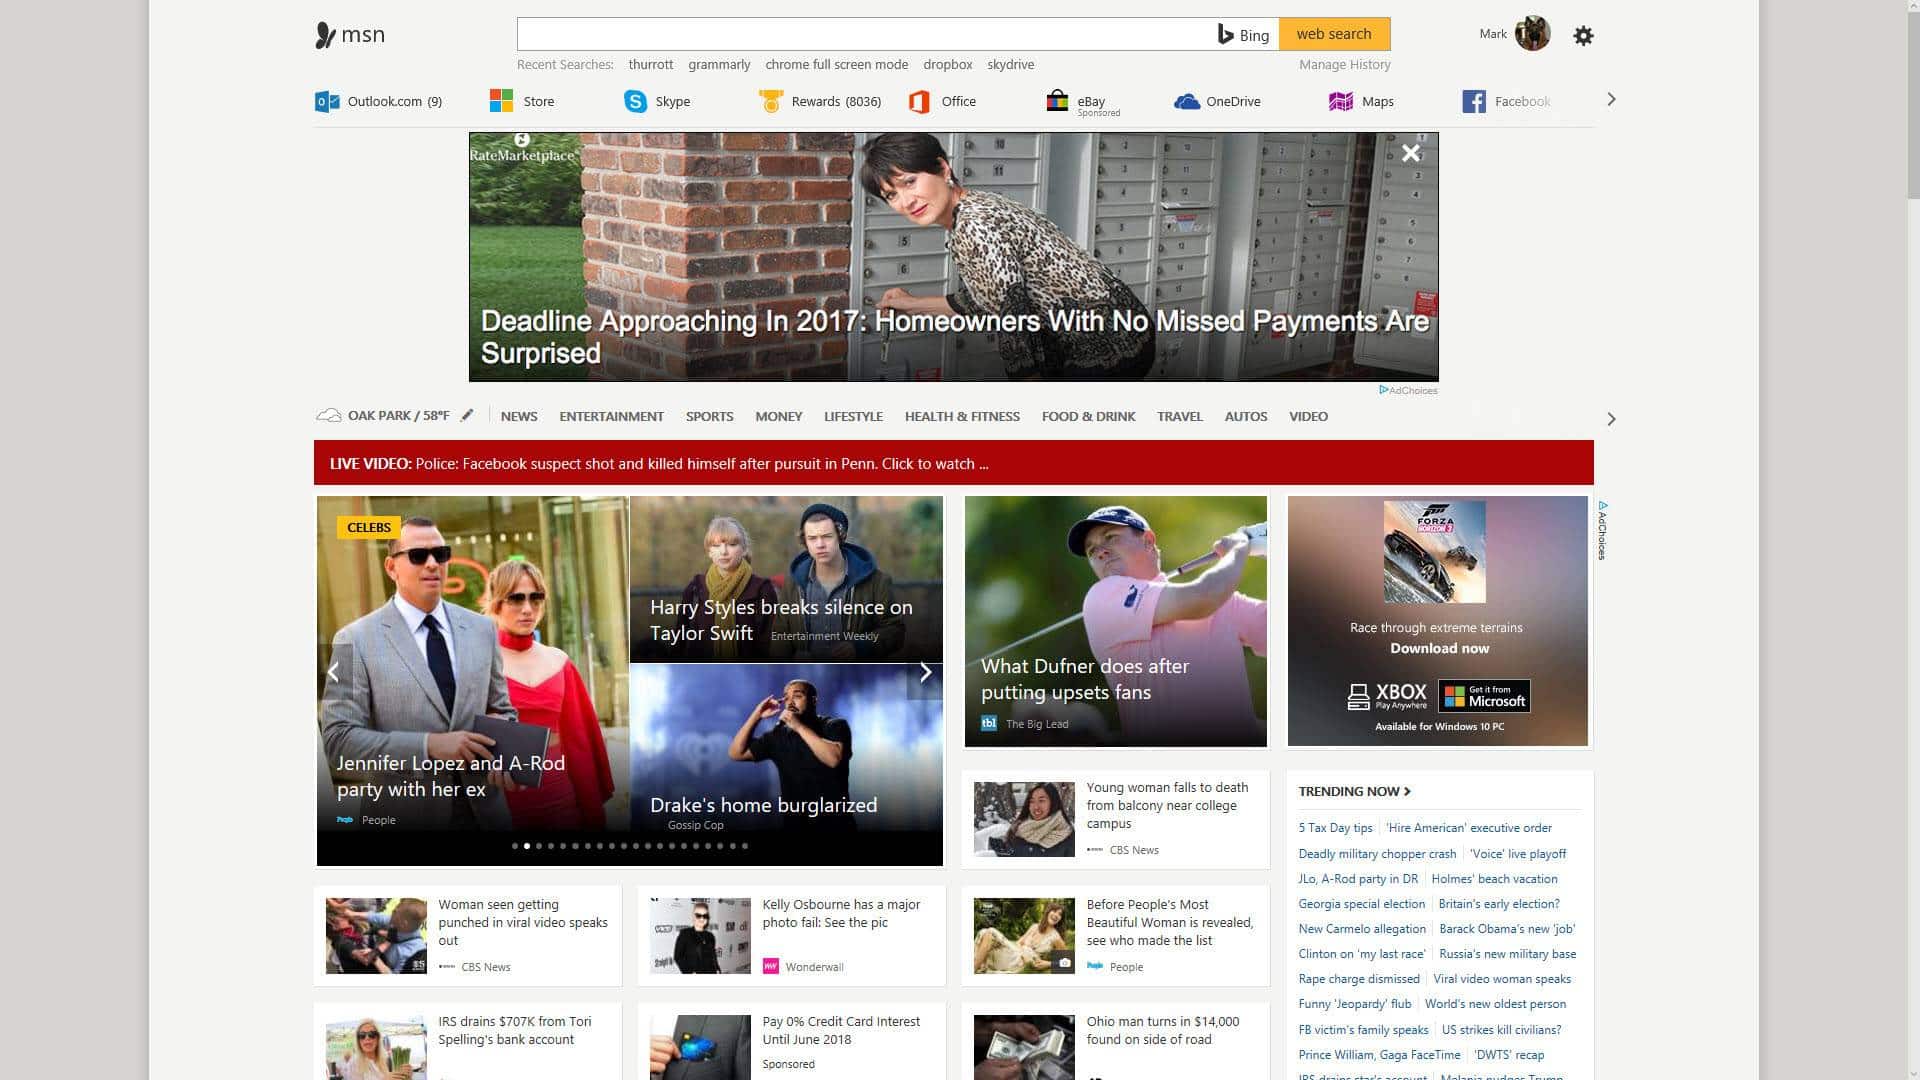This screenshot has width=1920, height=1080.
Task: Open the AUTOS category
Action: click(x=1246, y=416)
